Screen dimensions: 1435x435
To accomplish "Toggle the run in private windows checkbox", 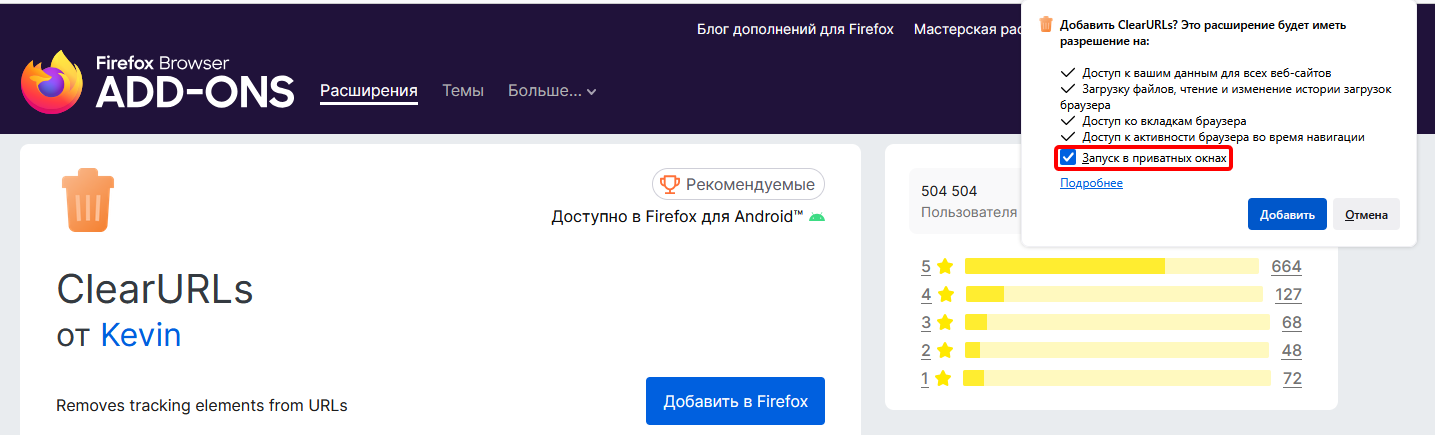I will pyautogui.click(x=1069, y=158).
